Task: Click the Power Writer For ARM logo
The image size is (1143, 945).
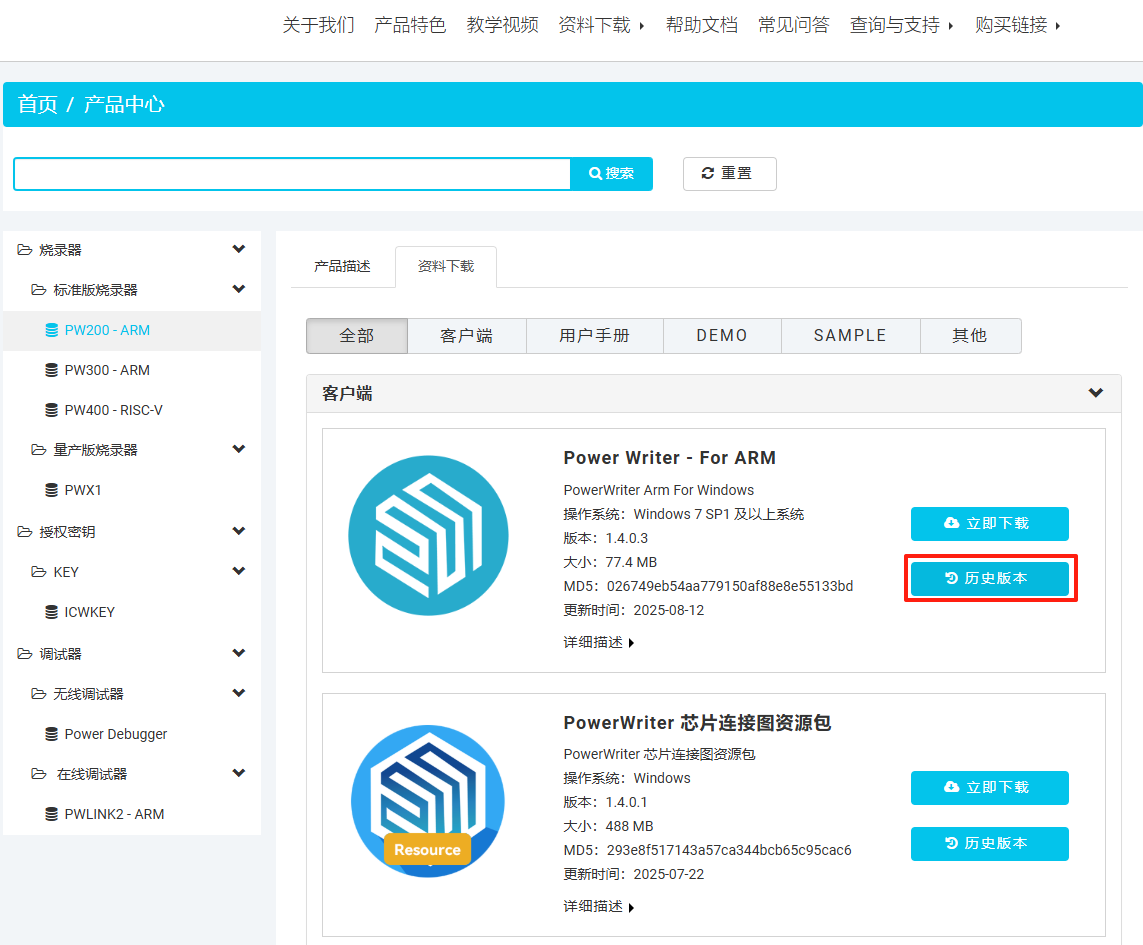Action: pos(428,536)
